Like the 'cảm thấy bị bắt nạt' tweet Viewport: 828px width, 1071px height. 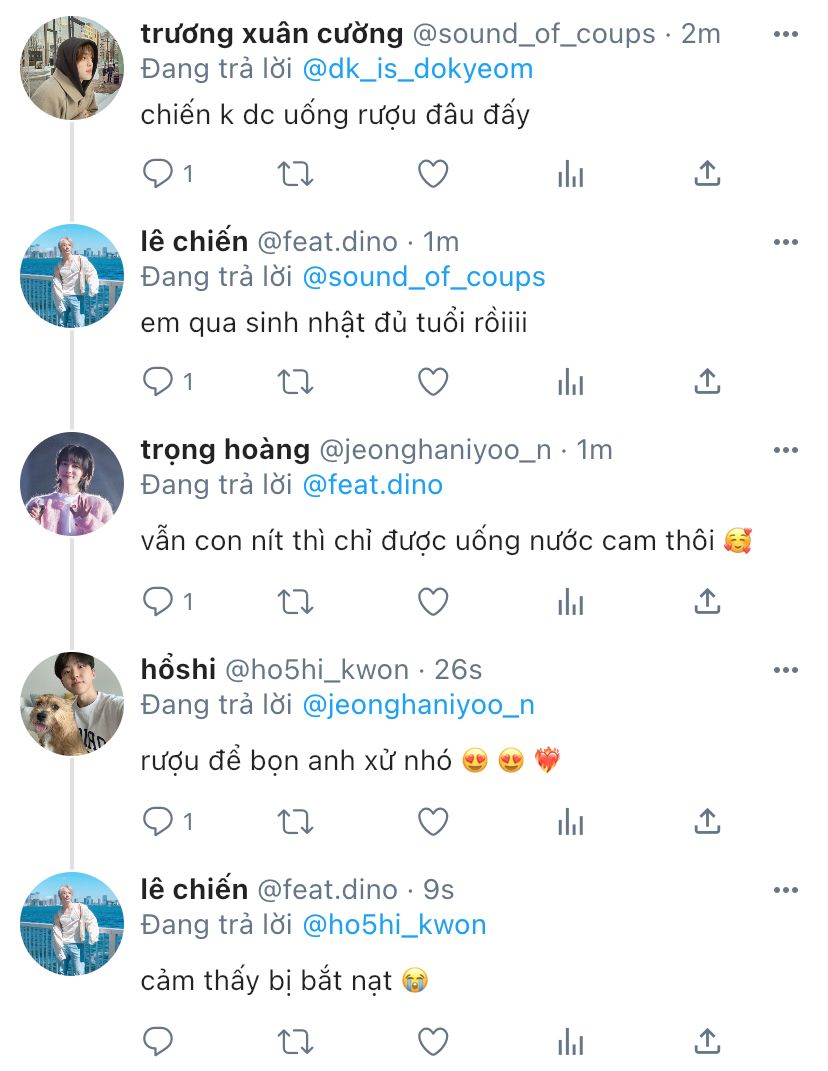click(432, 1041)
